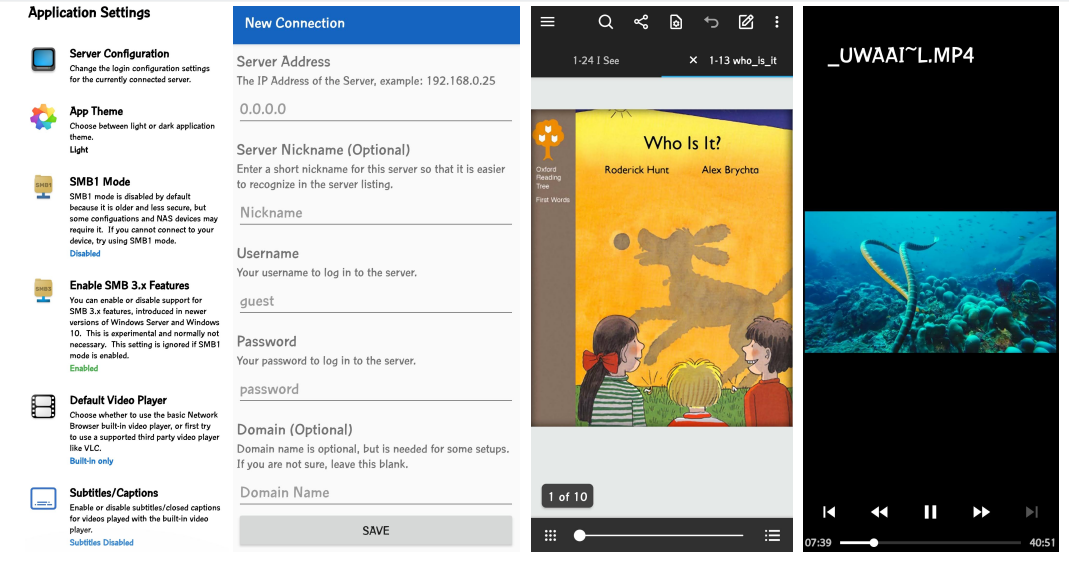Pause the video playback
Image resolution: width=1069 pixels, height=561 pixels.
930,512
